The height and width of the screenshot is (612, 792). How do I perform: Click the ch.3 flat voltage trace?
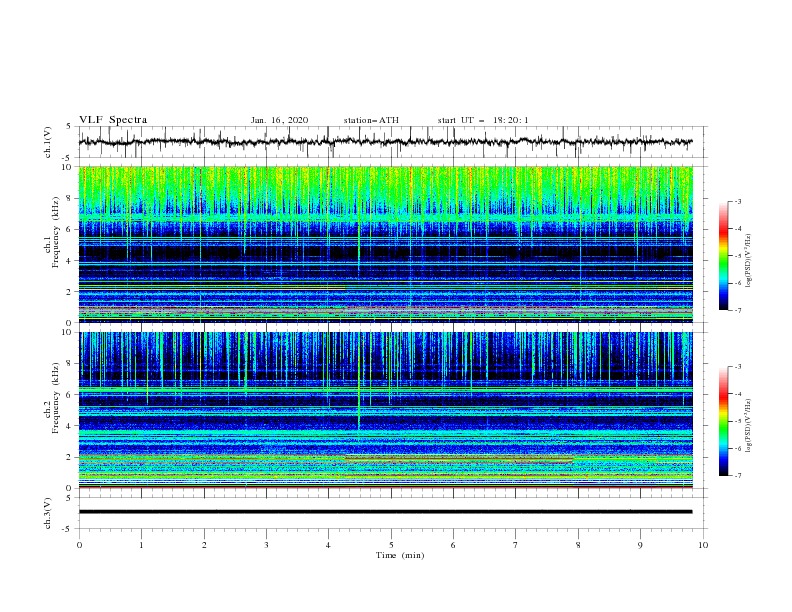click(x=385, y=512)
